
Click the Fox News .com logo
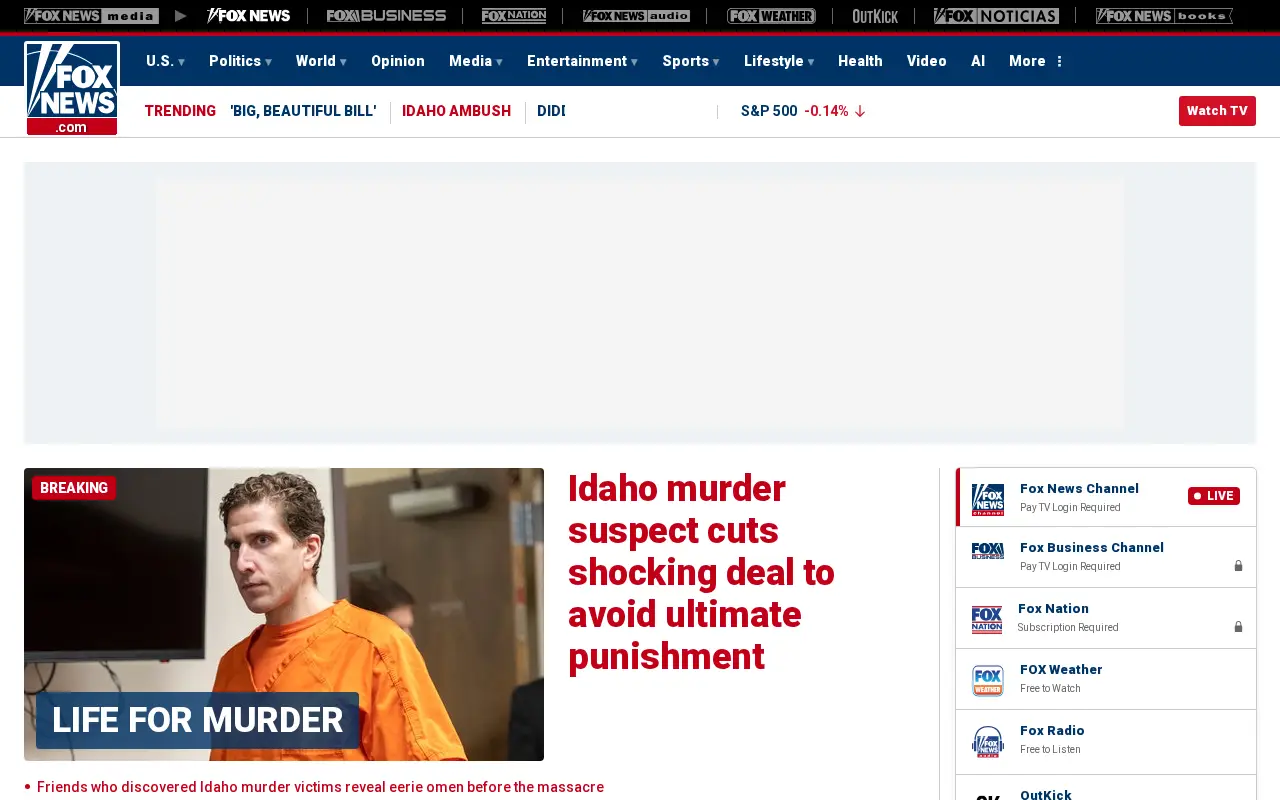pyautogui.click(x=72, y=88)
